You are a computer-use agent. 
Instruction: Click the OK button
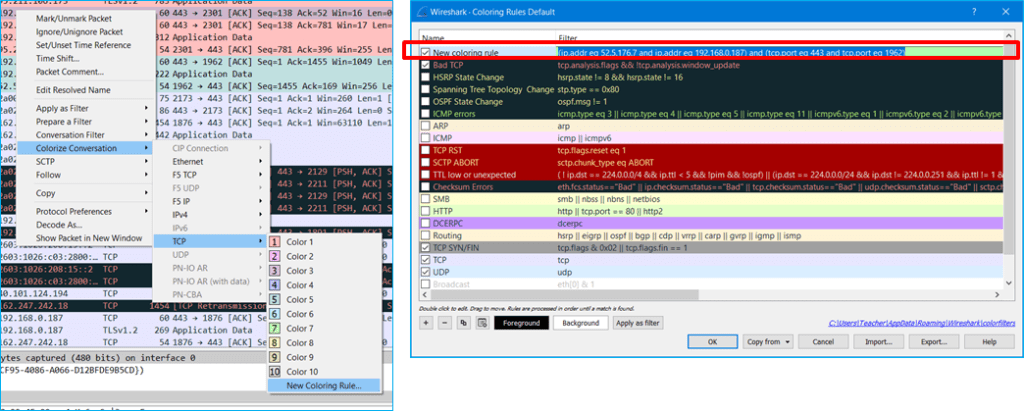coord(713,342)
